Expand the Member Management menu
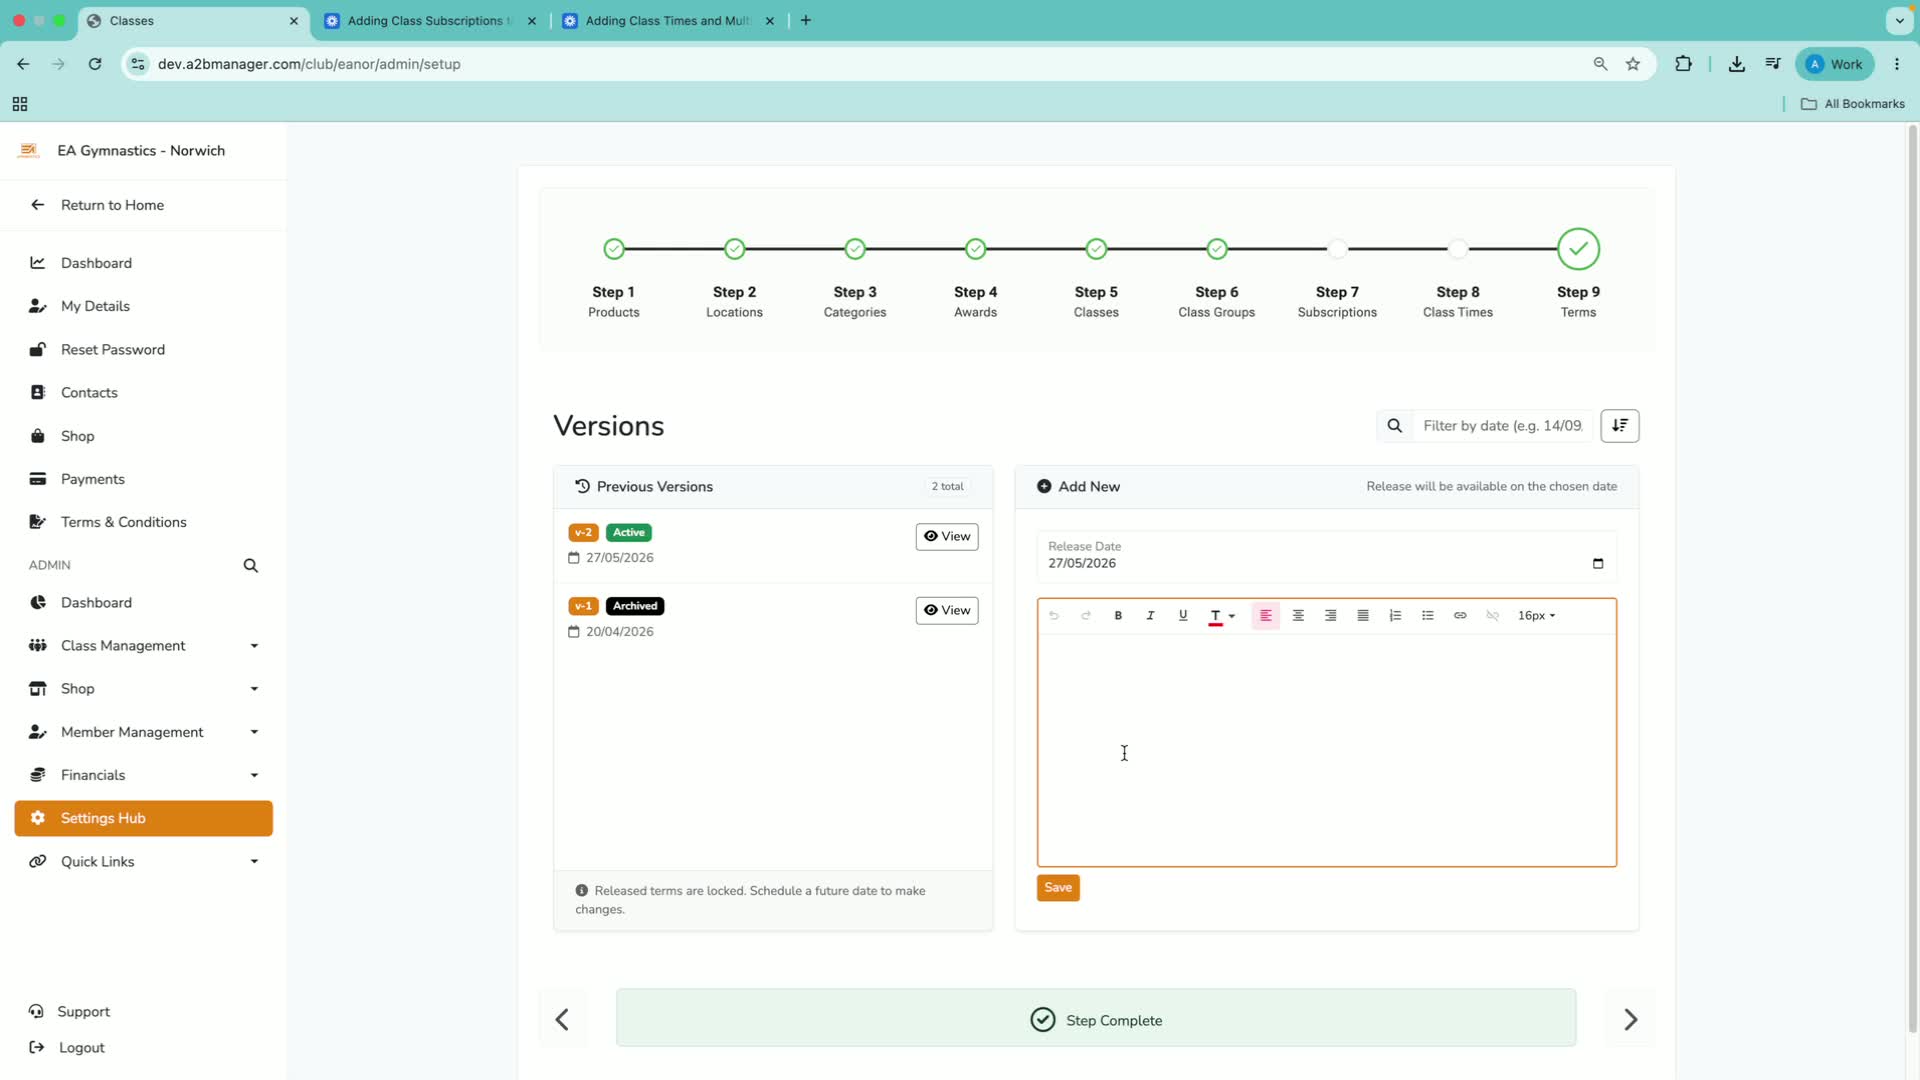This screenshot has height=1080, width=1920. pos(144,732)
